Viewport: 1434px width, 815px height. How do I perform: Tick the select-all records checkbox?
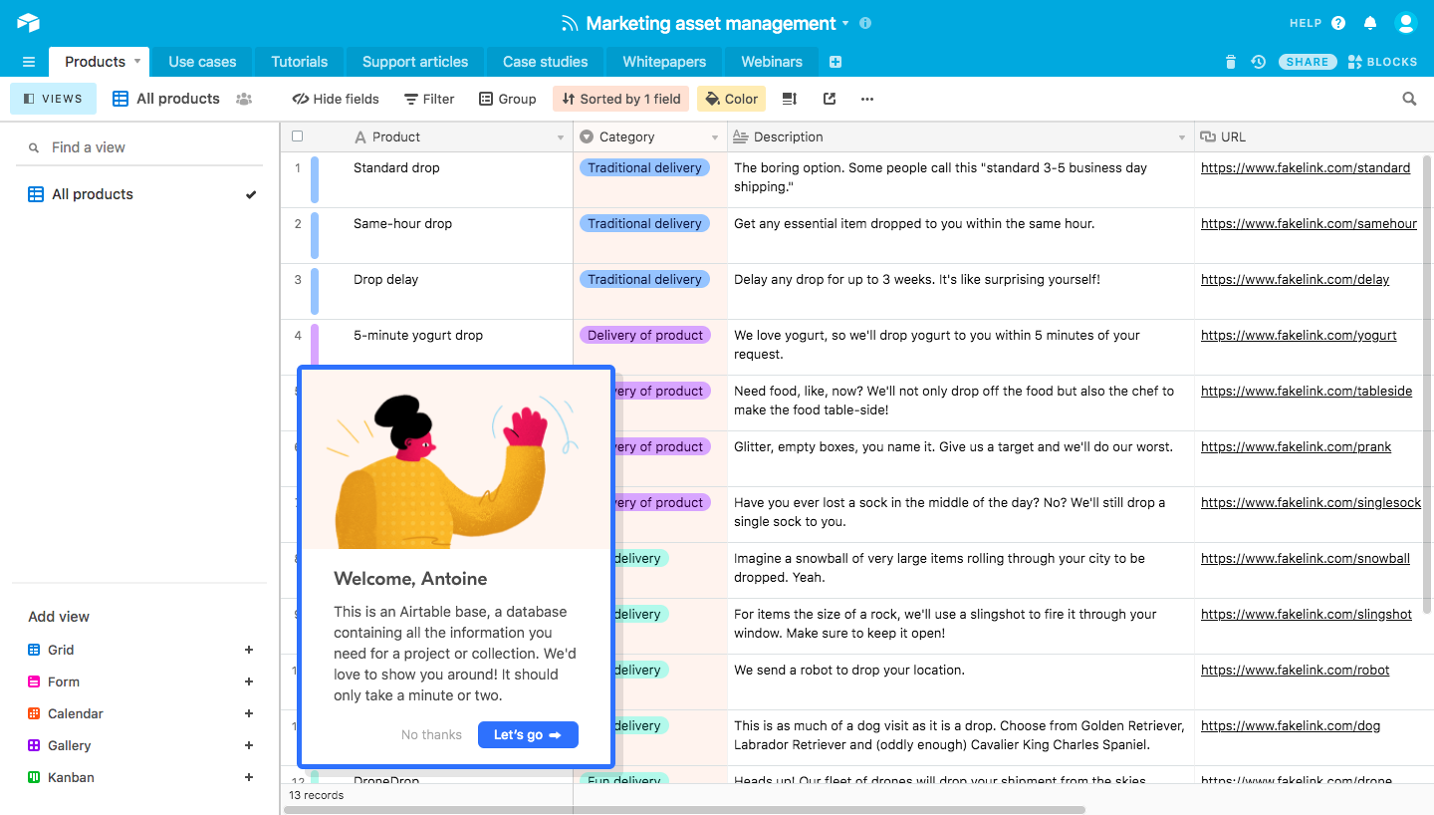tap(297, 137)
